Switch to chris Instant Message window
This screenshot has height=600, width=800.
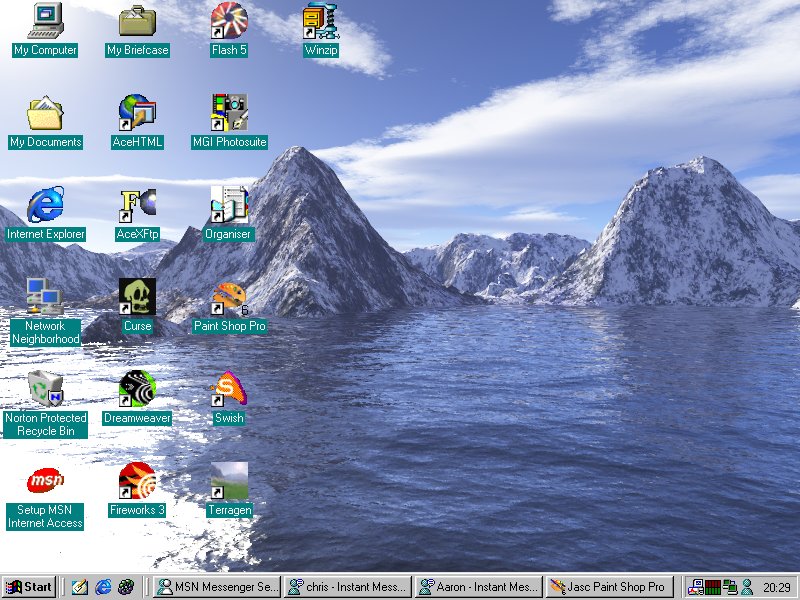(347, 587)
